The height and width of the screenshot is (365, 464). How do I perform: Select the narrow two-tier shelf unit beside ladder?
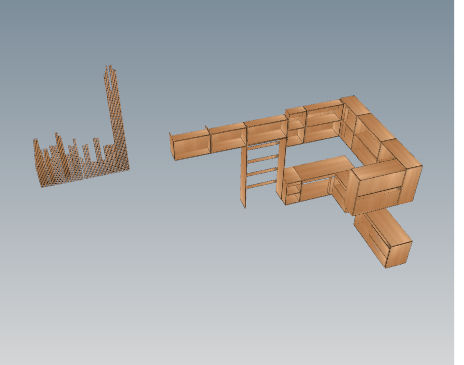point(295,127)
